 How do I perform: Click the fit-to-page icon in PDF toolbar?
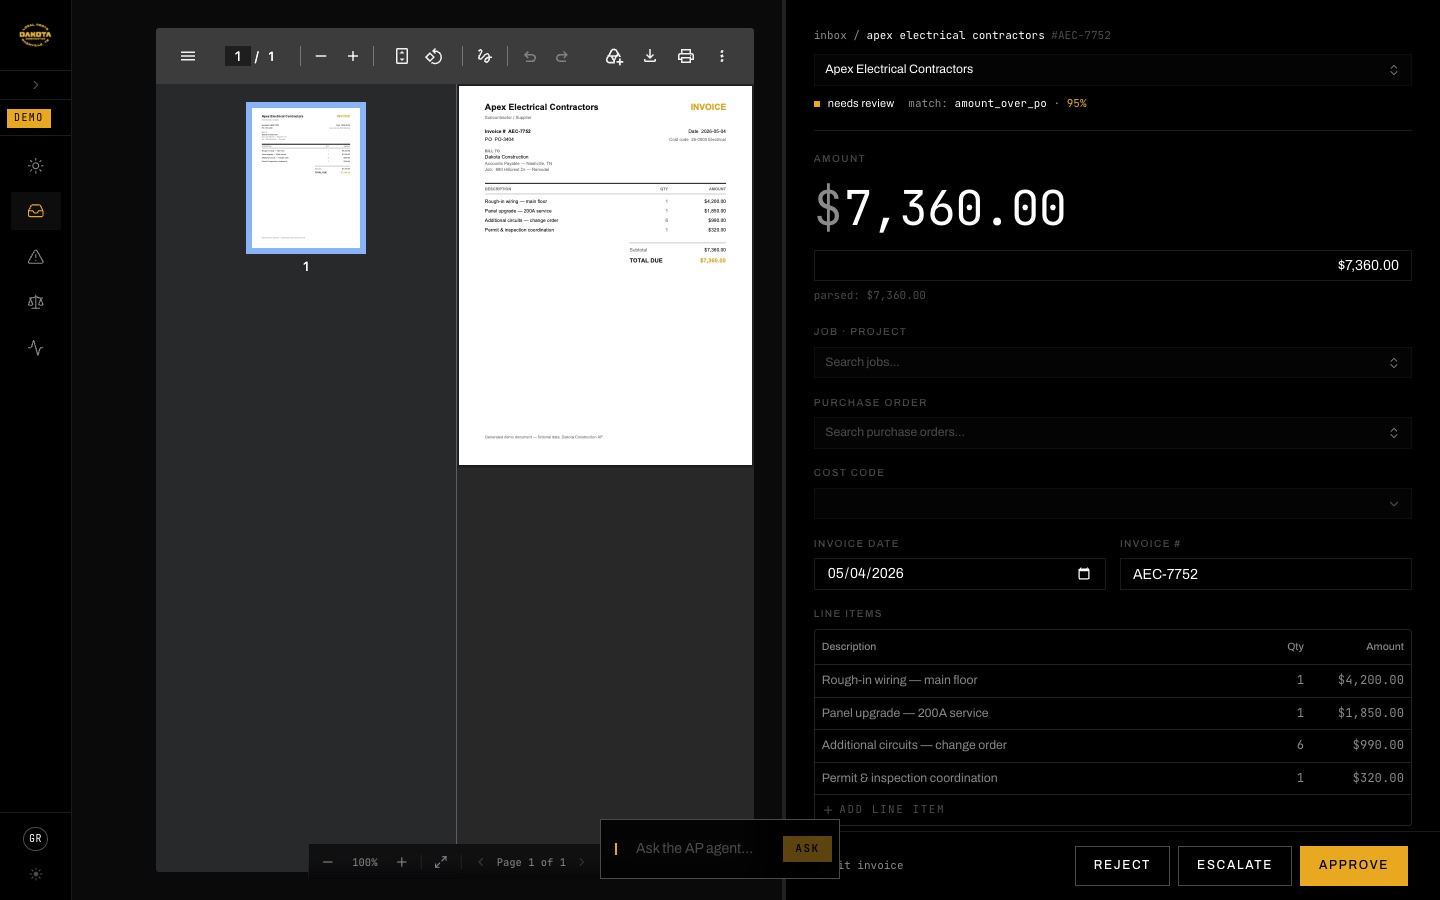coord(402,56)
